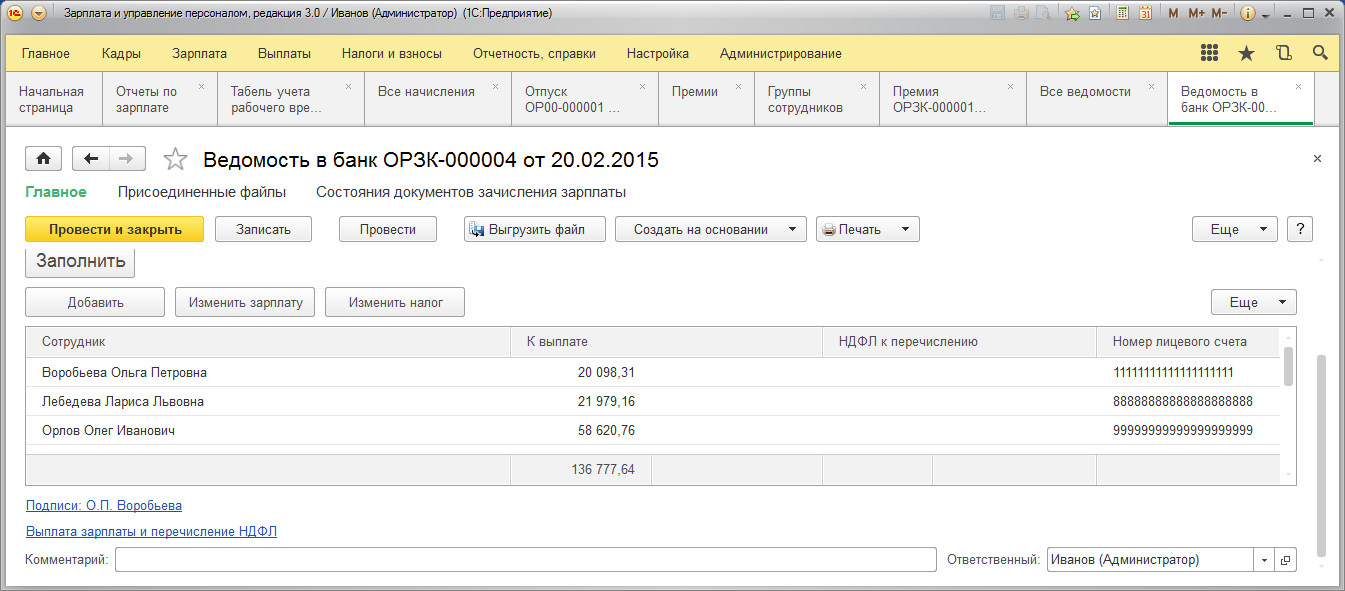Click the star with green arrow link icon
This screenshot has width=1345, height=591.
1073,14
